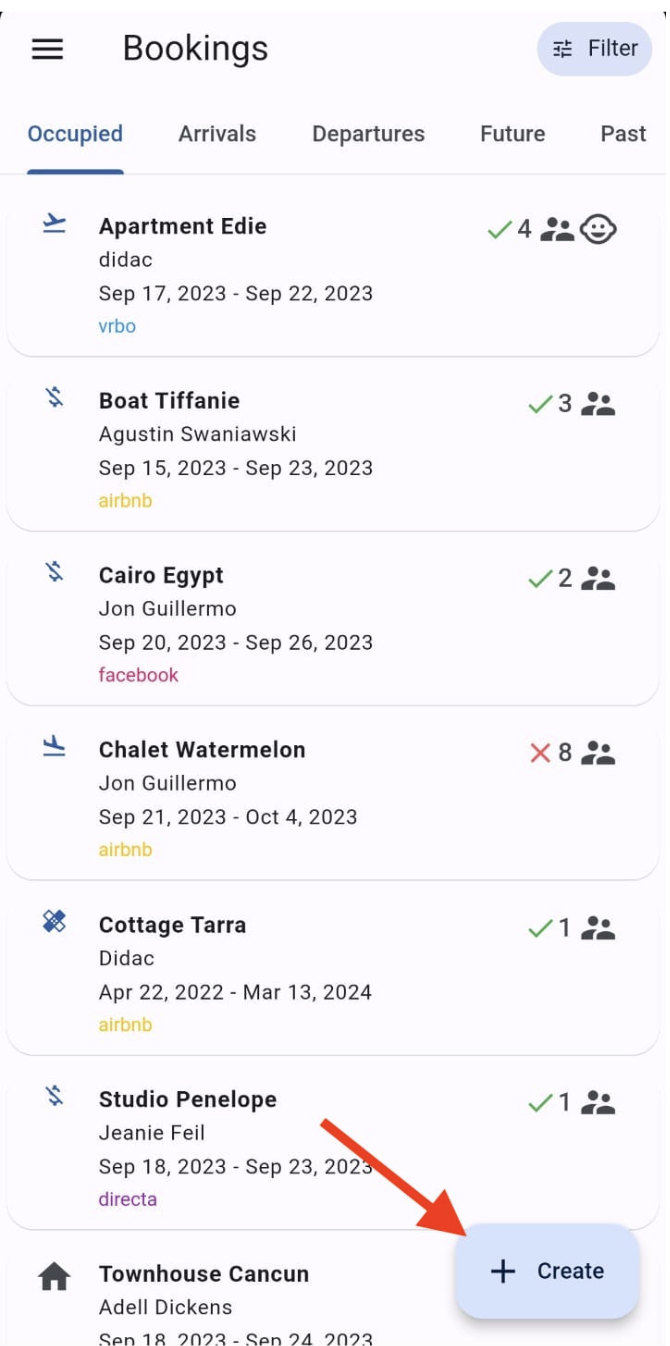Select the Past tab
Image resolution: width=670 pixels, height=1346 pixels.
pos(623,134)
